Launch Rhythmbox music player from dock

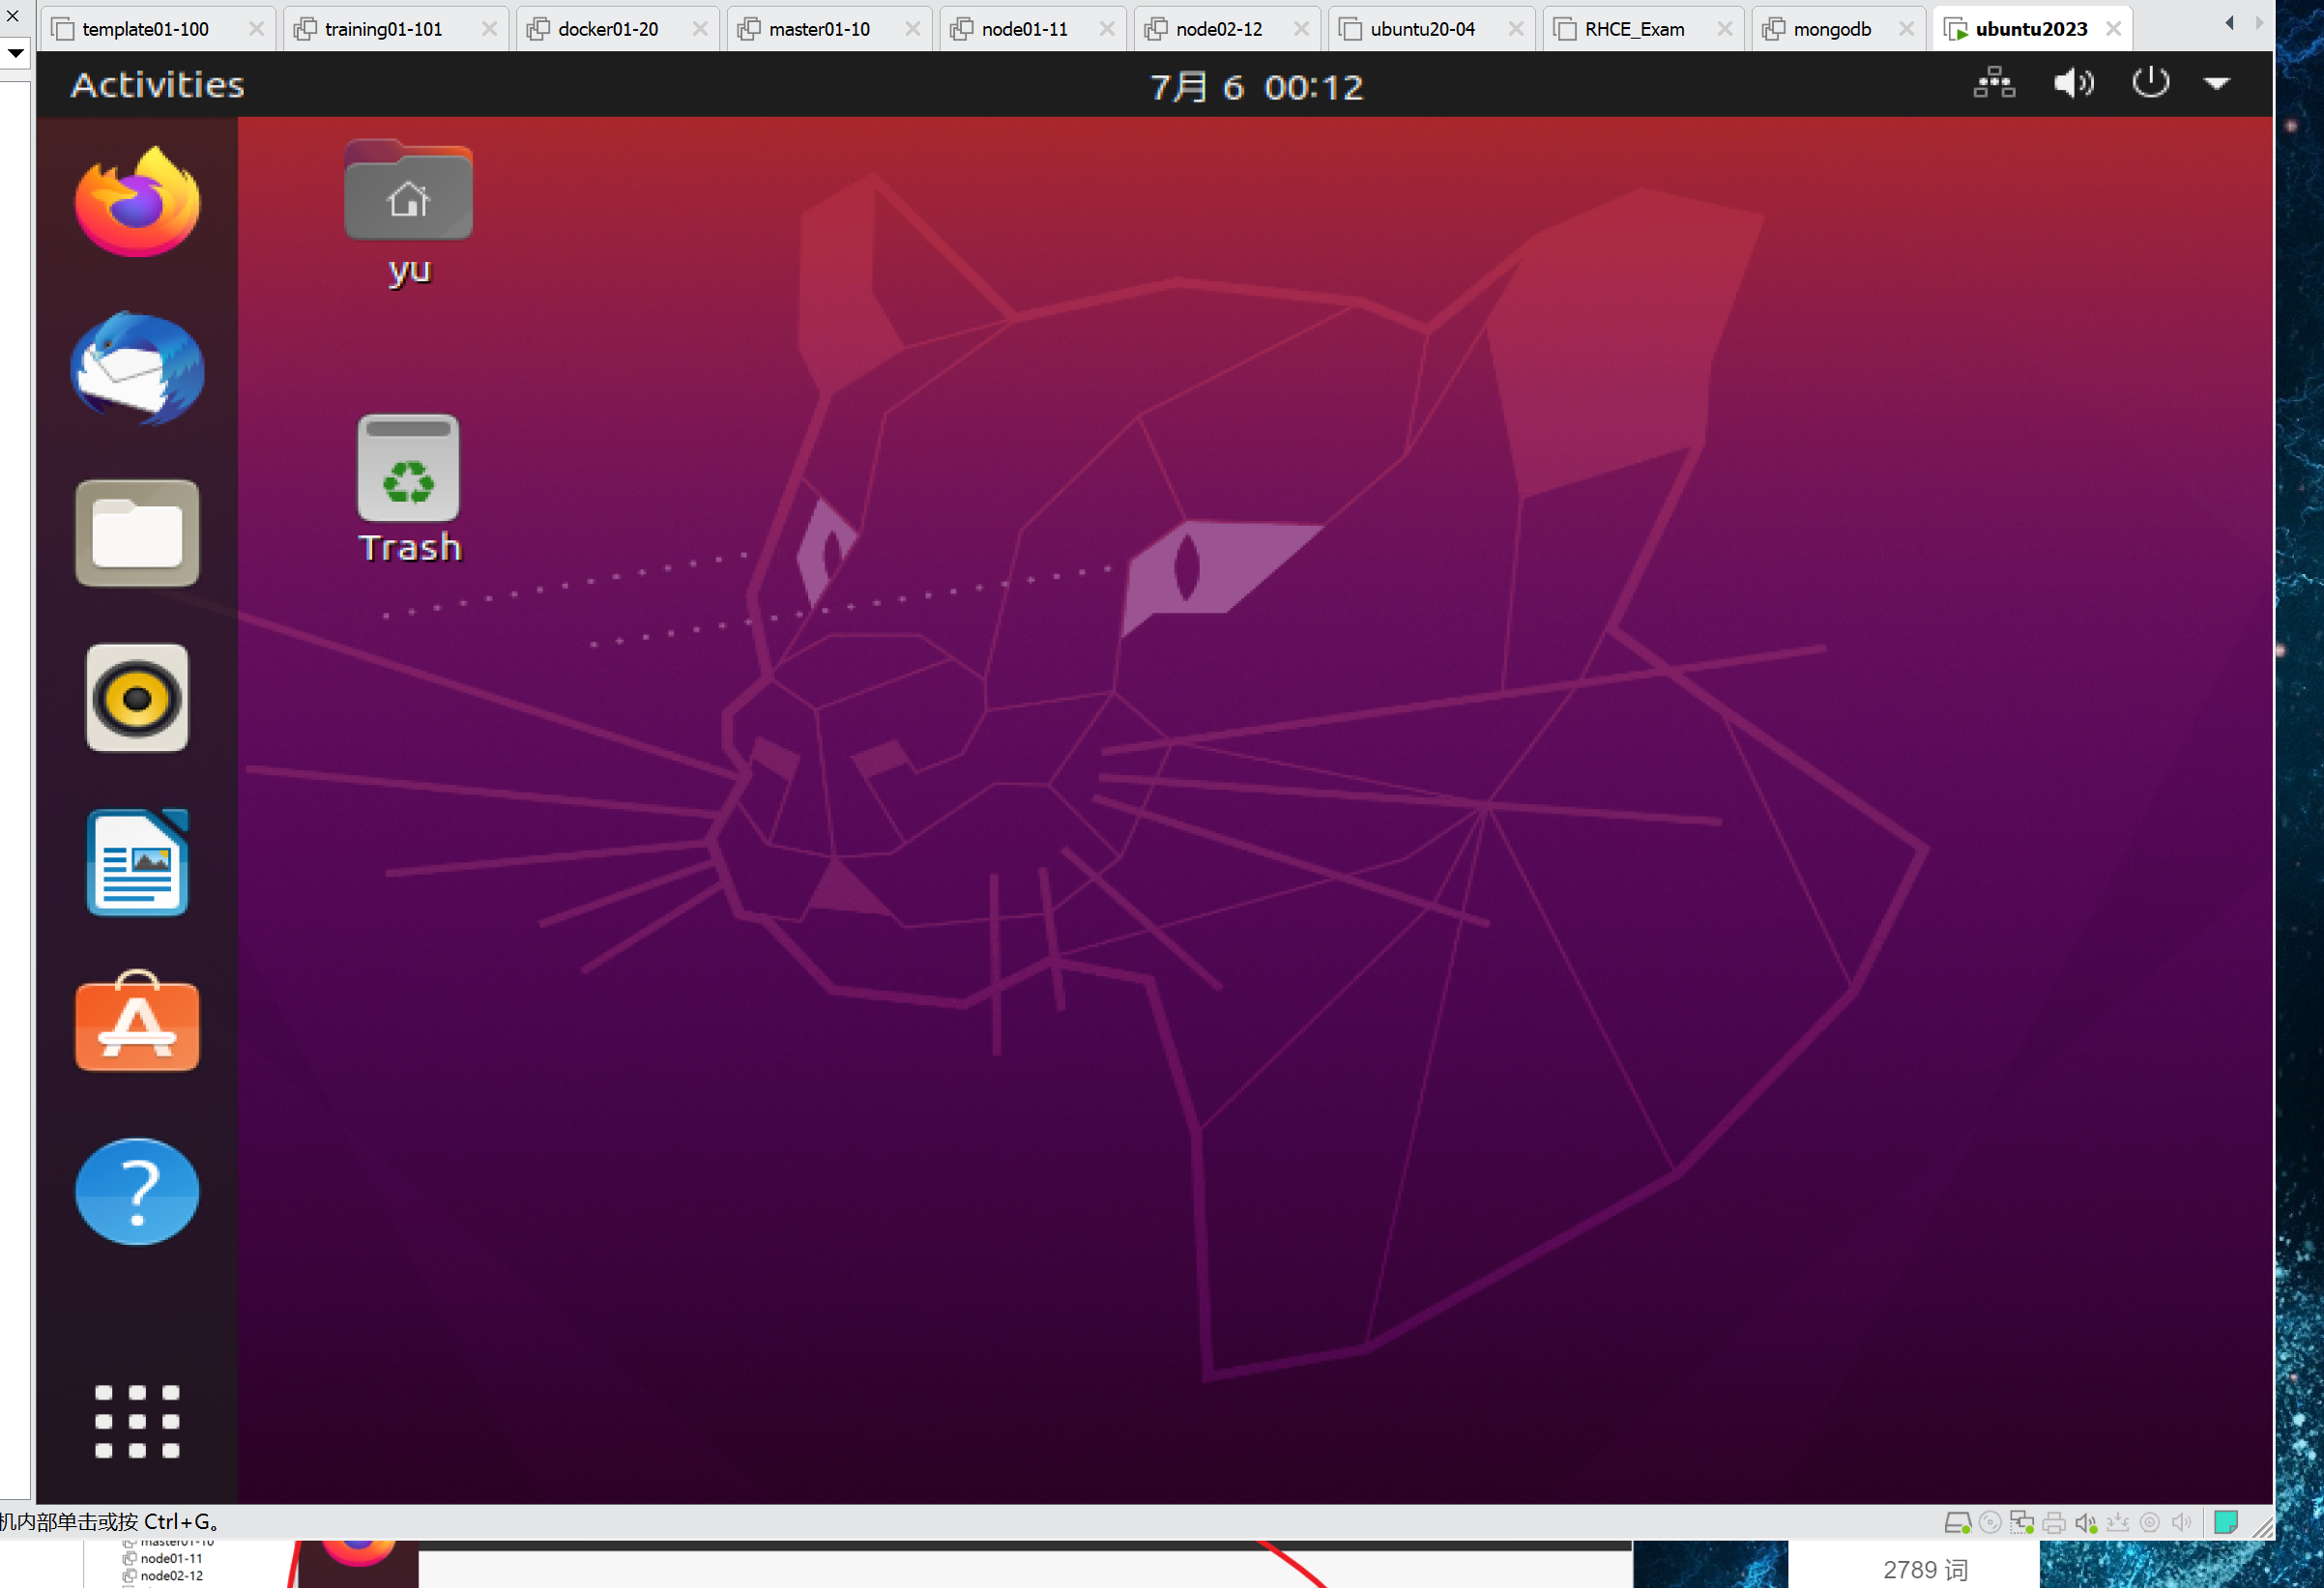point(138,697)
